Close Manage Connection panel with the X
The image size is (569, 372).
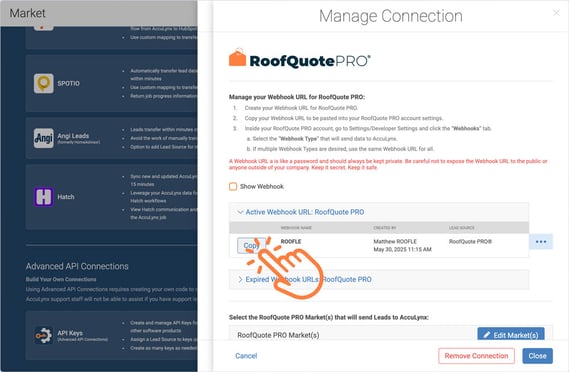556,13
